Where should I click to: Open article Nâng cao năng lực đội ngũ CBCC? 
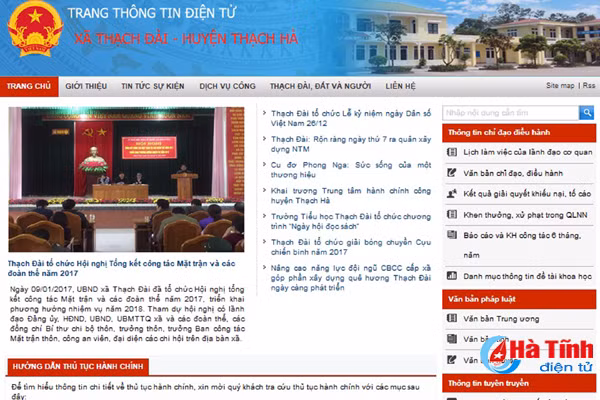[351, 278]
